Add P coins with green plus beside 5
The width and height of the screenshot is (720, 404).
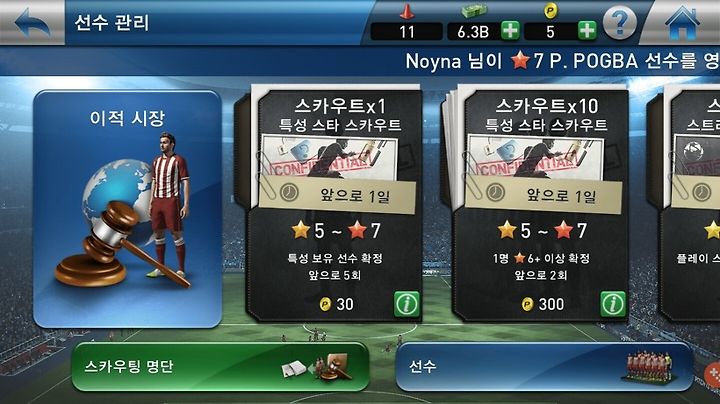(587, 31)
